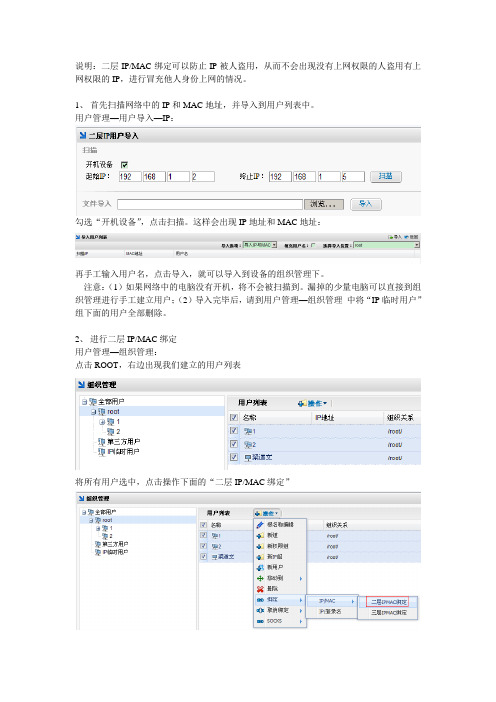Click the 扫描 button beside 终止IP
Screen dimensions: 496x702
pos(386,176)
